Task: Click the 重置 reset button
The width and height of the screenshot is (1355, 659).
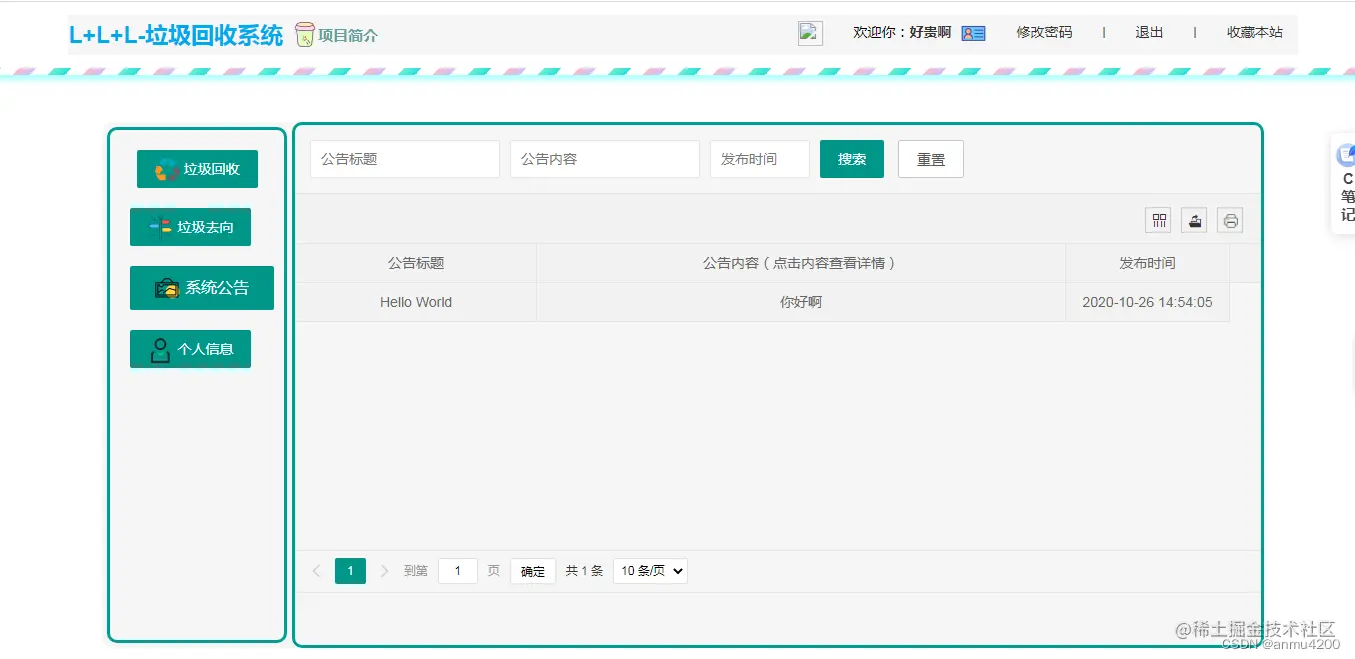Action: pyautogui.click(x=931, y=159)
